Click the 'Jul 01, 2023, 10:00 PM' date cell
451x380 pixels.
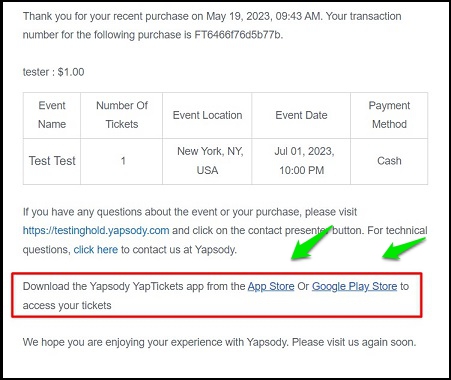click(x=301, y=161)
